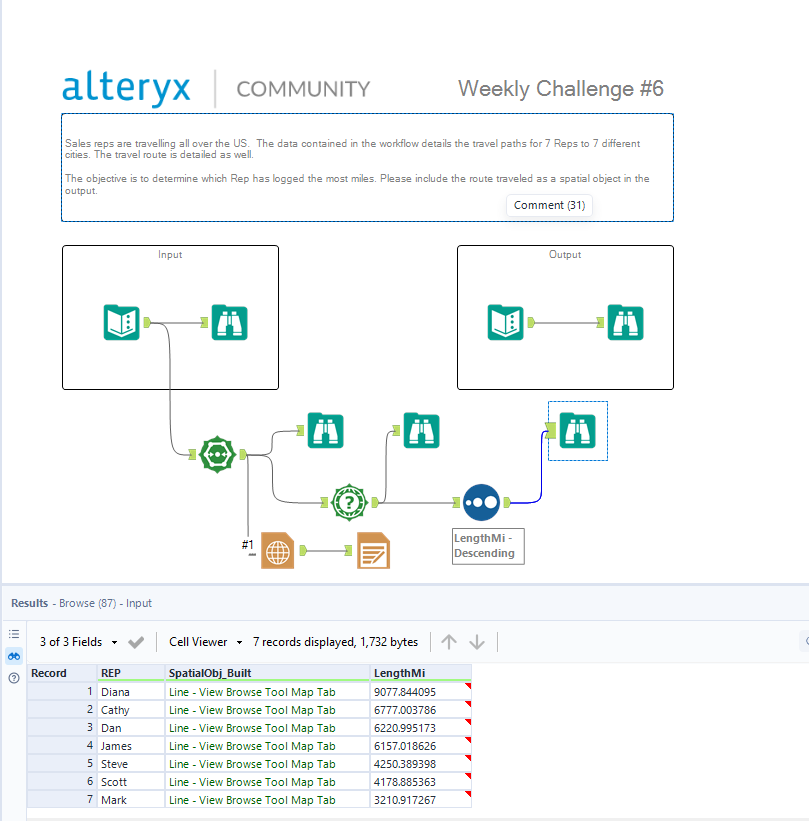This screenshot has width=809, height=821.
Task: Select the highlighted Browse tool after Sort
Action: 578,430
